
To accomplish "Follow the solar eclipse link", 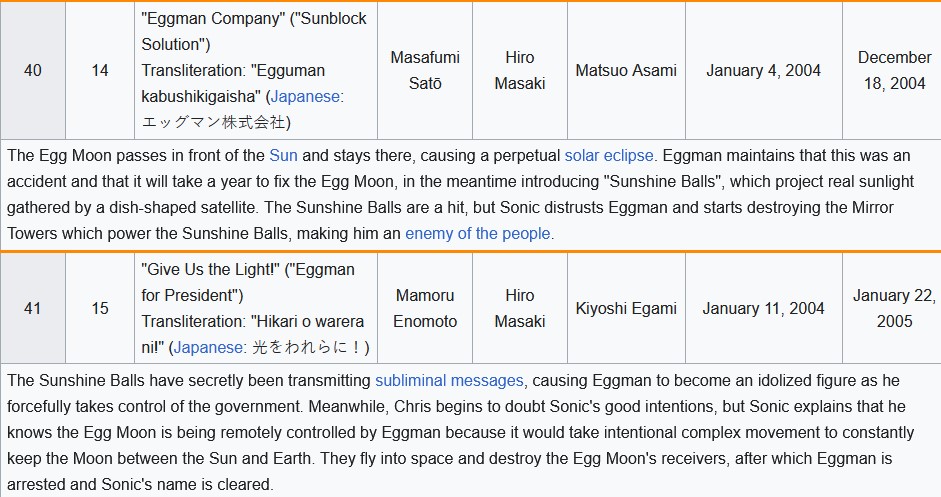I will 609,155.
